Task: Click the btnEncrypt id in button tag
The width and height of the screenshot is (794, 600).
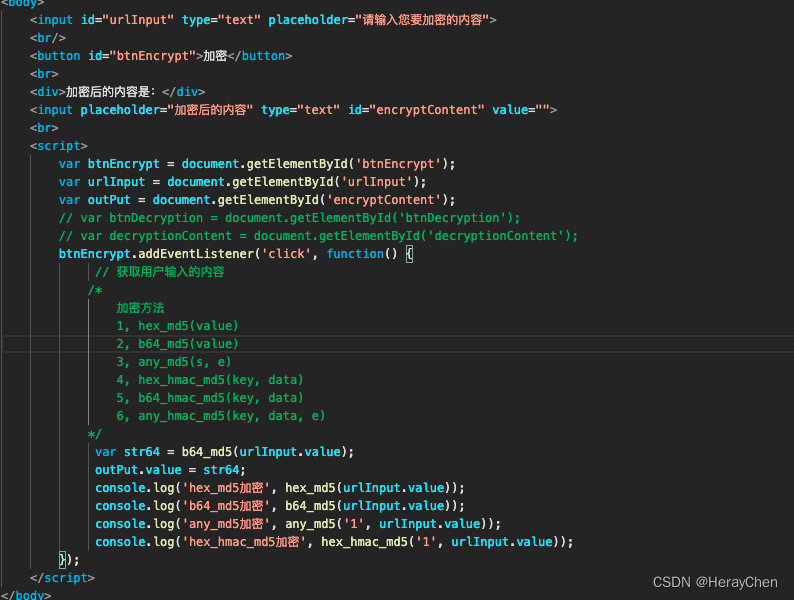Action: tap(152, 56)
